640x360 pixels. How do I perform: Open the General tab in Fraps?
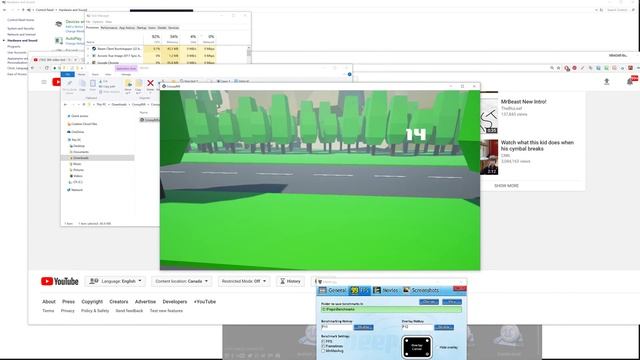[333, 290]
